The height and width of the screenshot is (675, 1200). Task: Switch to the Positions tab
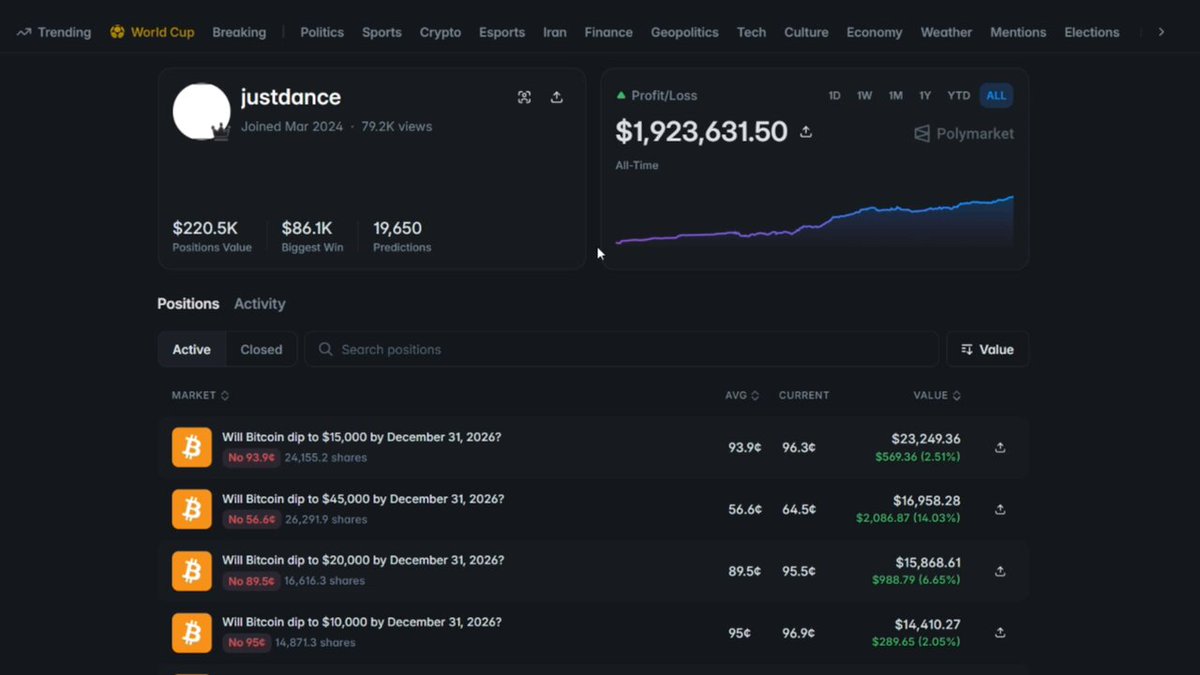click(188, 304)
